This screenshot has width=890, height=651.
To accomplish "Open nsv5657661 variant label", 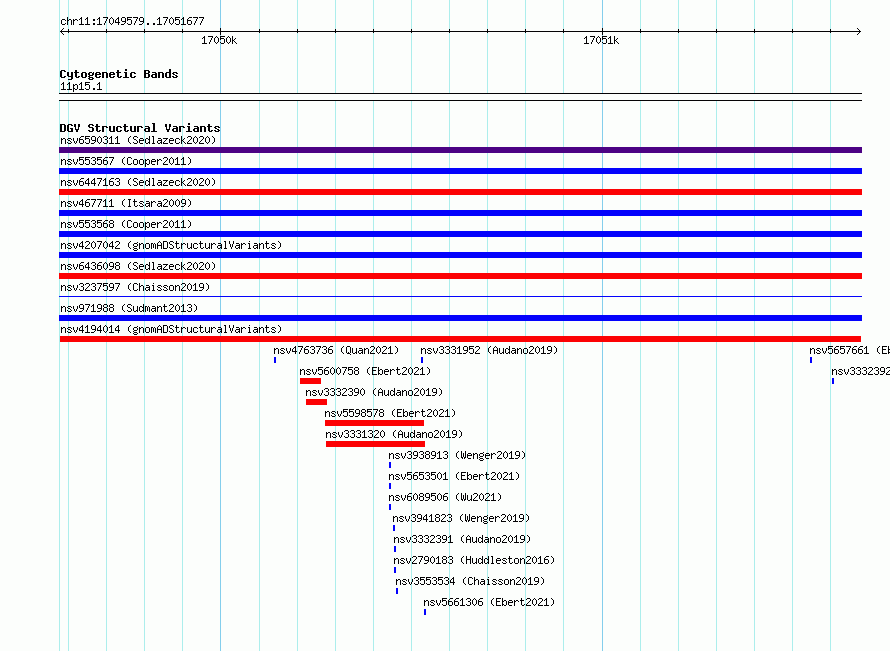I will pyautogui.click(x=849, y=350).
